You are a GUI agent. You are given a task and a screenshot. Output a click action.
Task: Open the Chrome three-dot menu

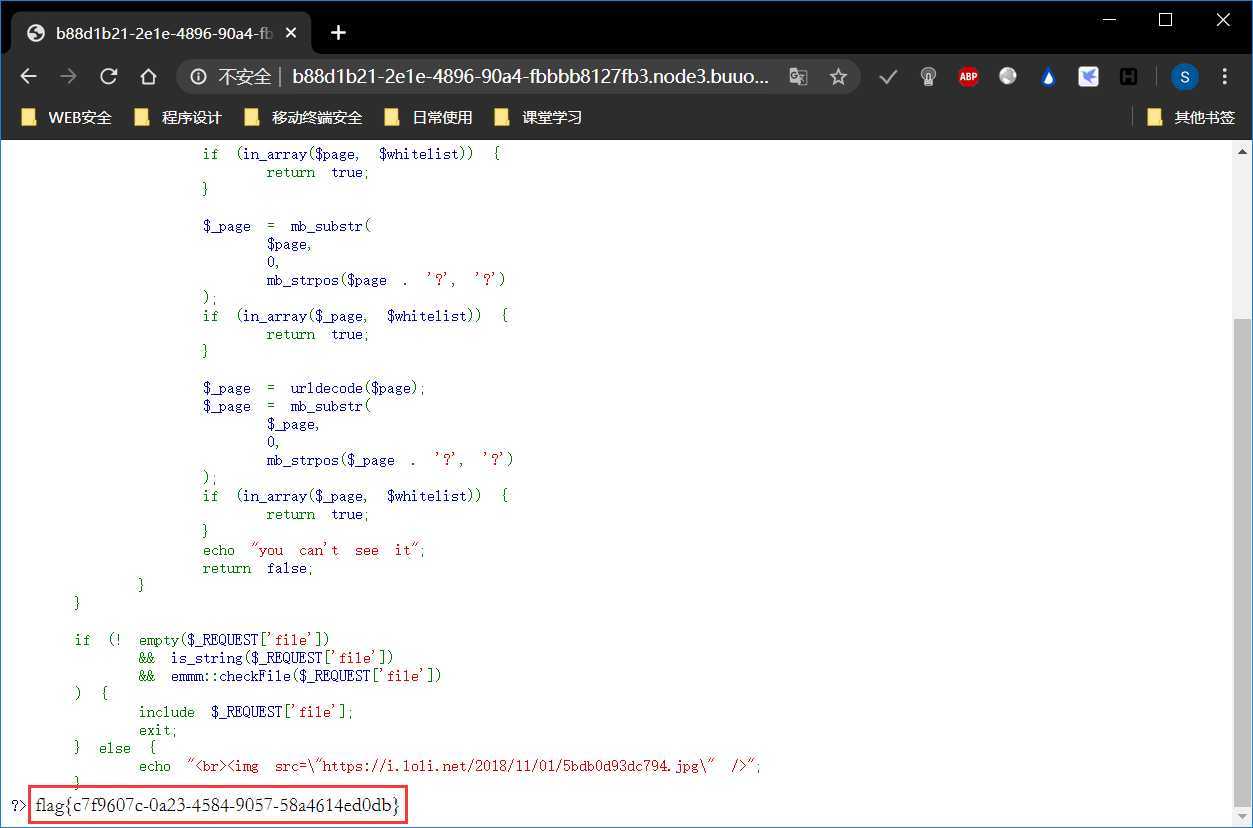(1225, 77)
